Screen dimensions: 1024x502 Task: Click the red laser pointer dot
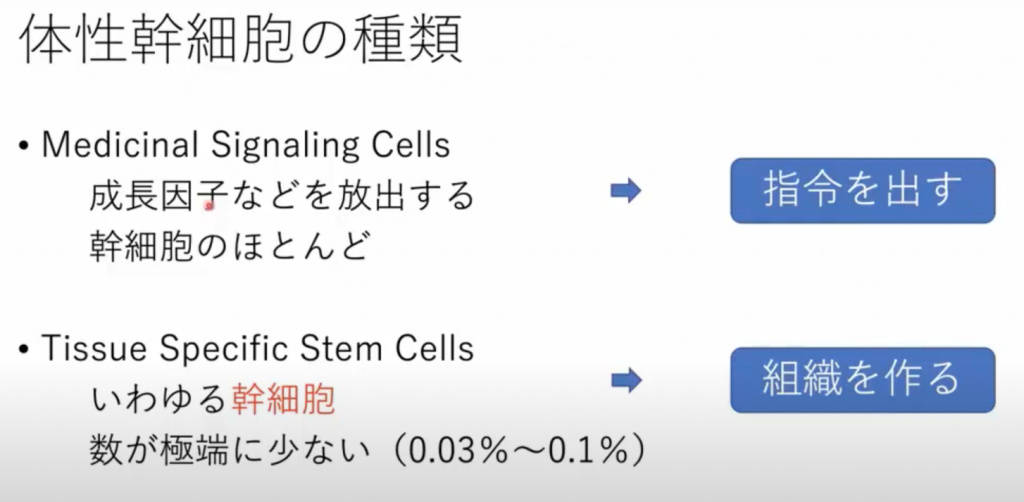tap(209, 206)
